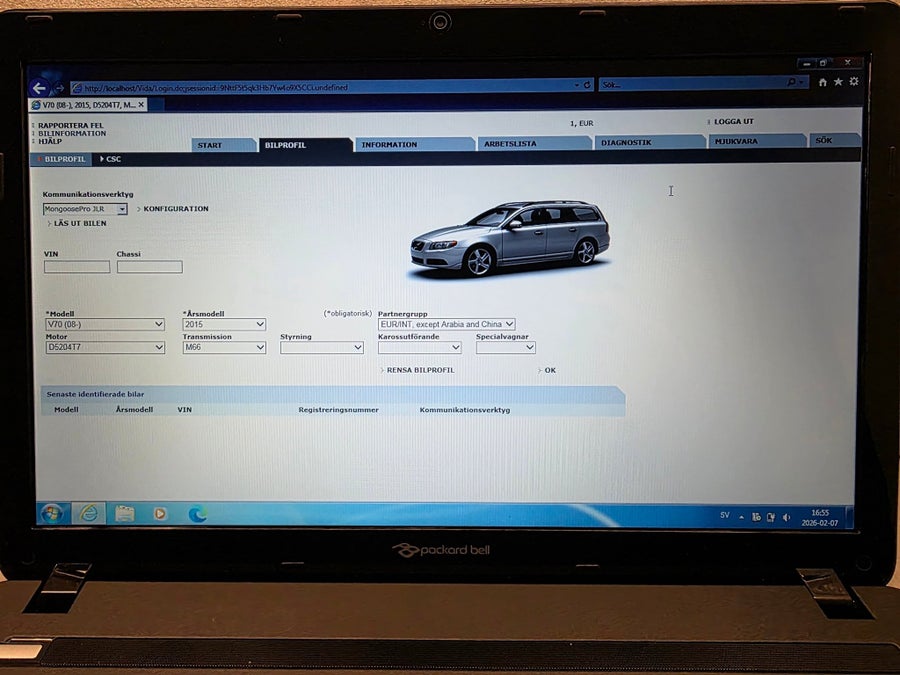
Task: Click the volume speaker tray icon
Action: 786,517
